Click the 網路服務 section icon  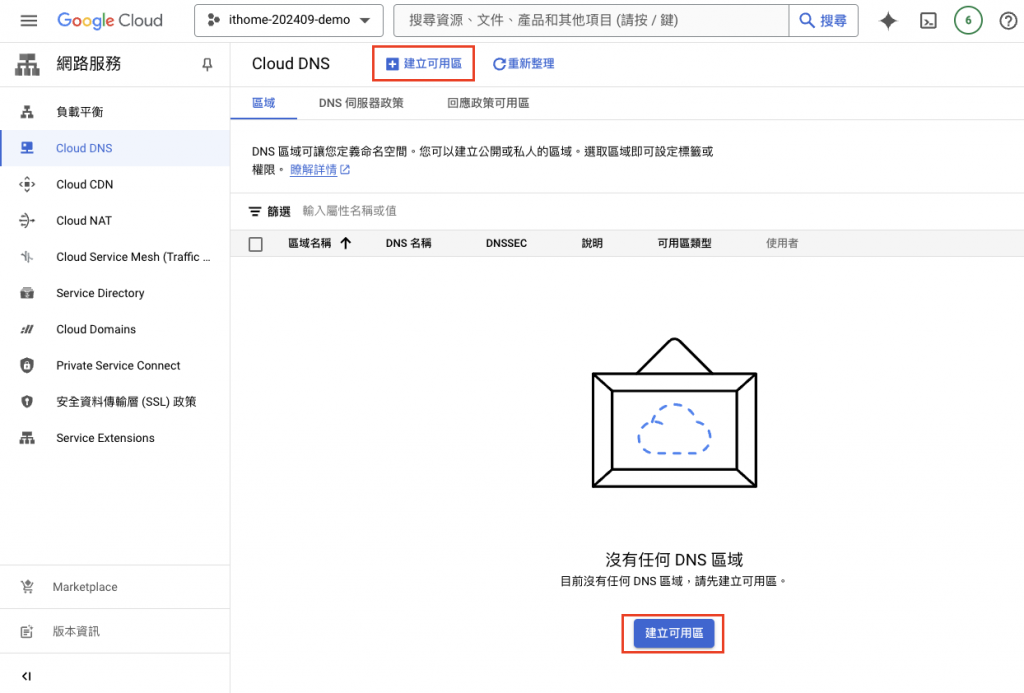27,64
